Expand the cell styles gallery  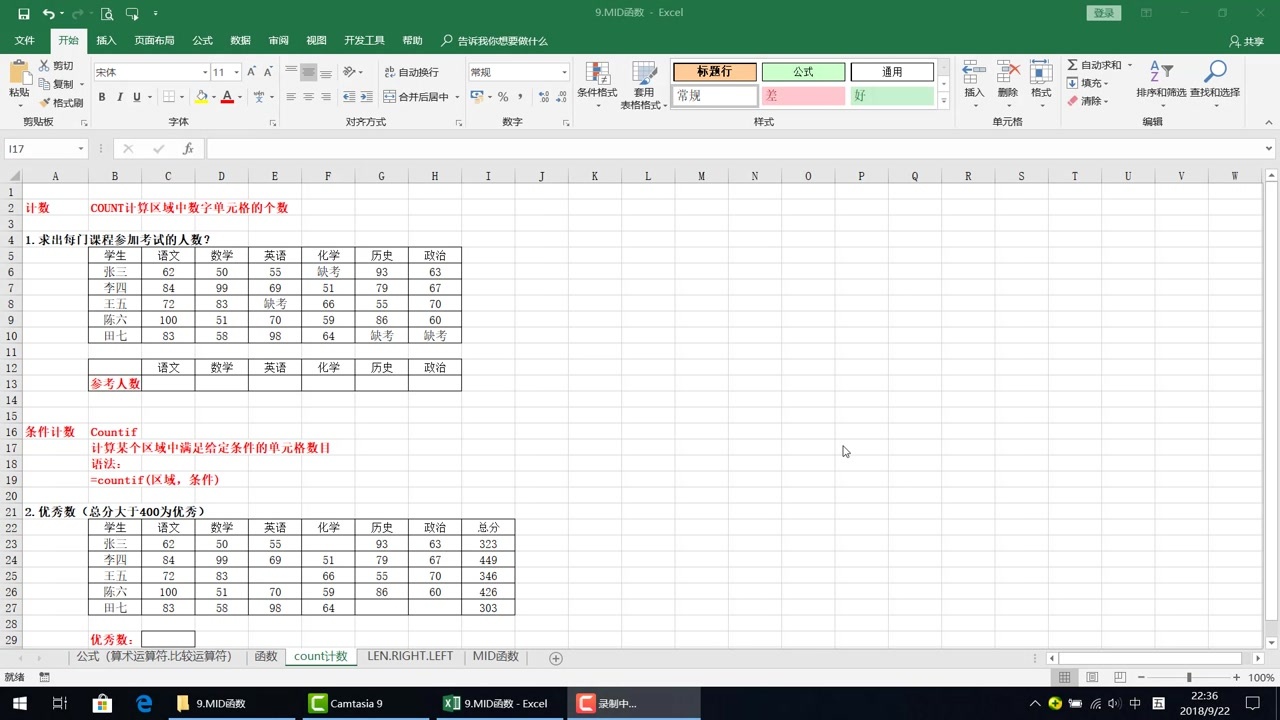pyautogui.click(x=944, y=101)
